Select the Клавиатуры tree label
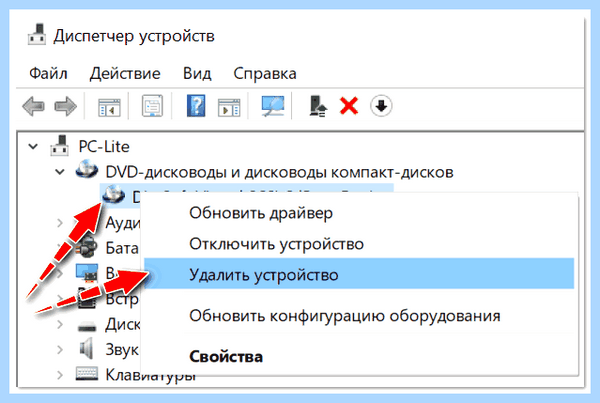 [x=151, y=375]
